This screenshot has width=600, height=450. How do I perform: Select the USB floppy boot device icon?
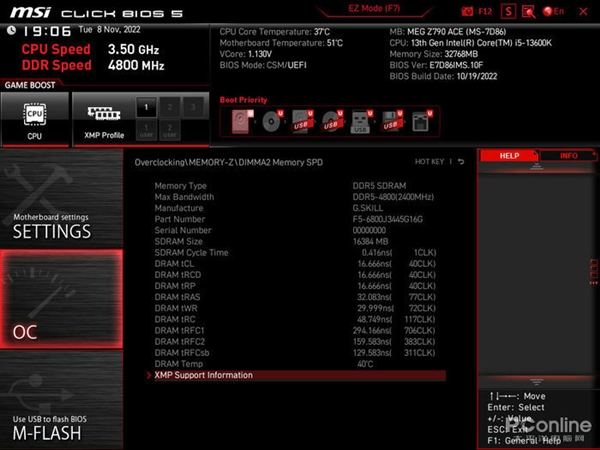pyautogui.click(x=391, y=121)
